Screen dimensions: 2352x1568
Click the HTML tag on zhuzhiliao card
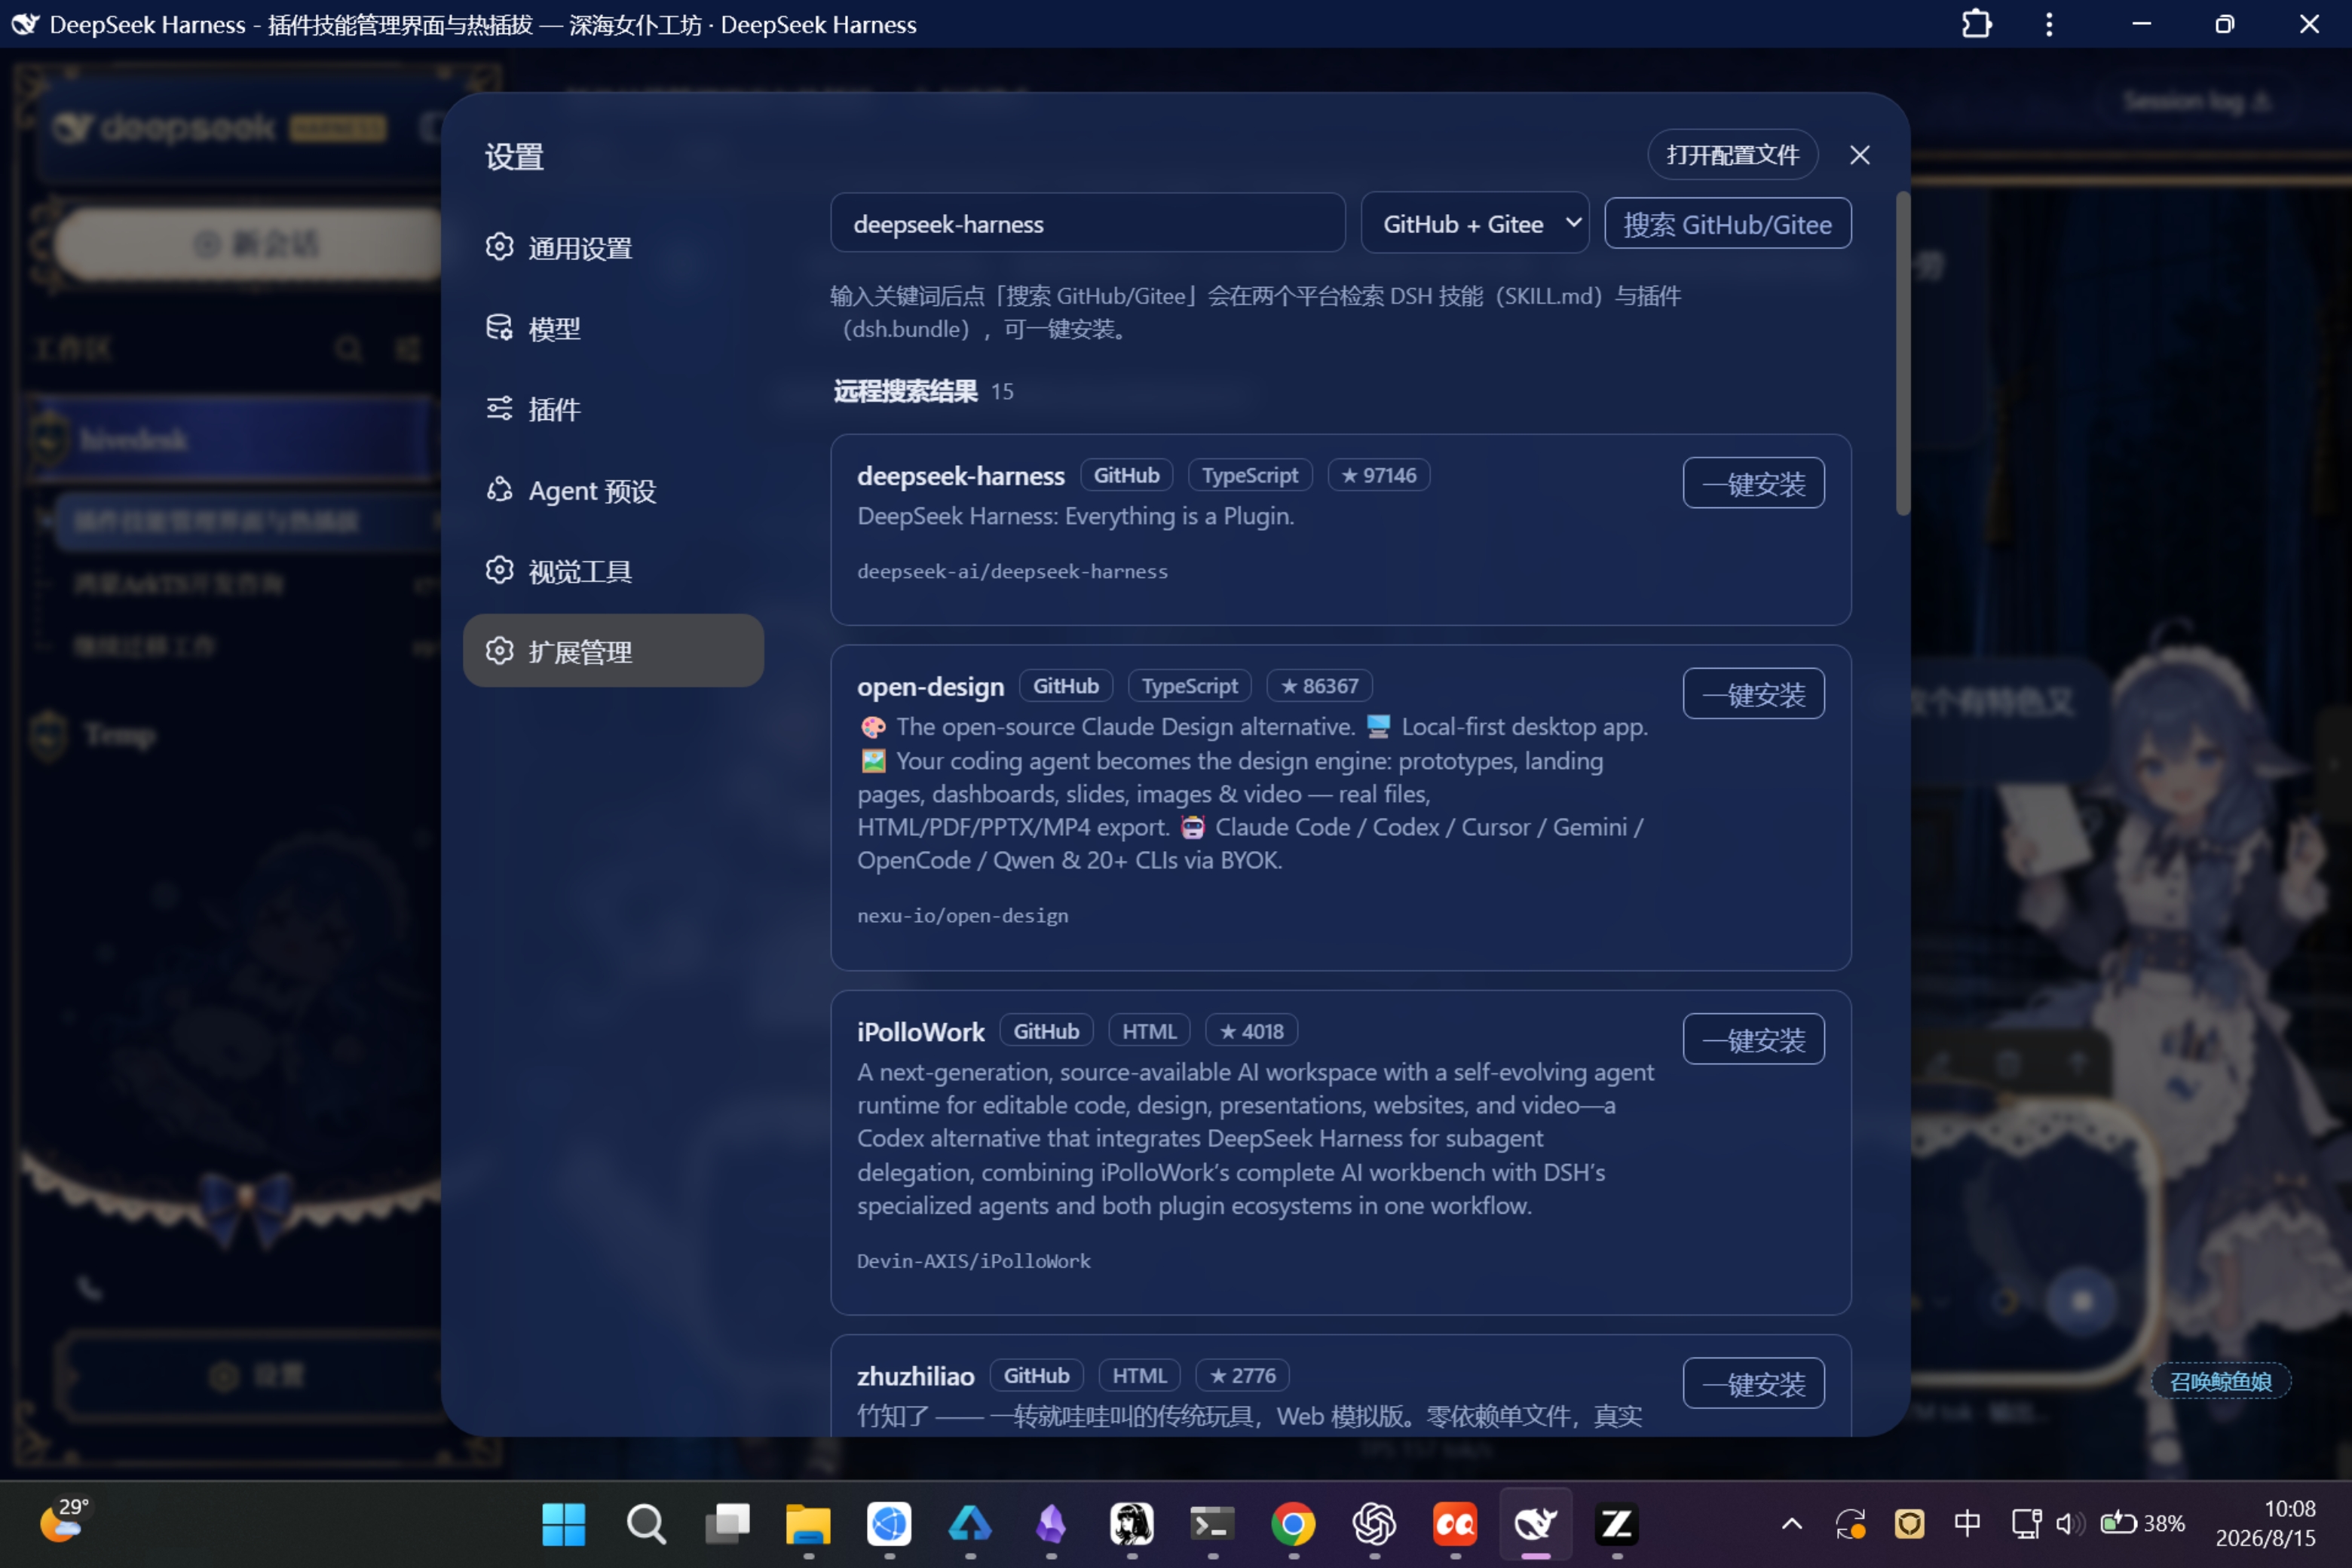pyautogui.click(x=1139, y=1375)
